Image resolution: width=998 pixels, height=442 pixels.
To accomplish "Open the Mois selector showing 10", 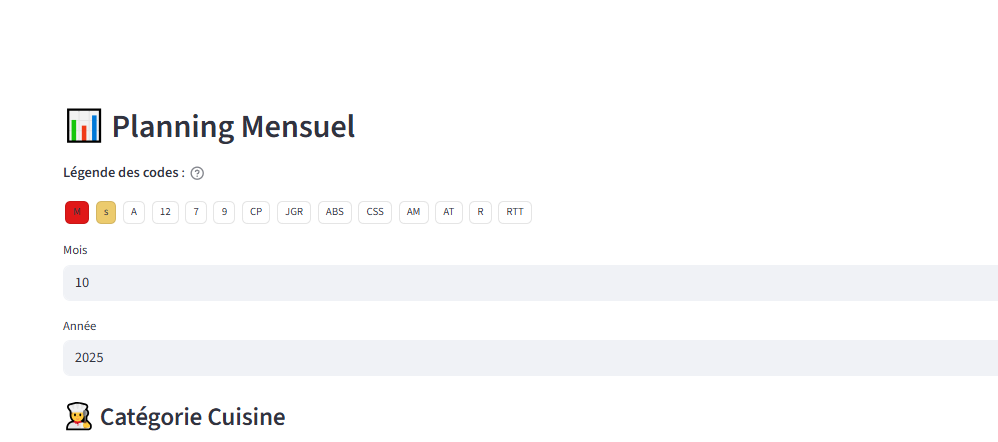I will [530, 283].
